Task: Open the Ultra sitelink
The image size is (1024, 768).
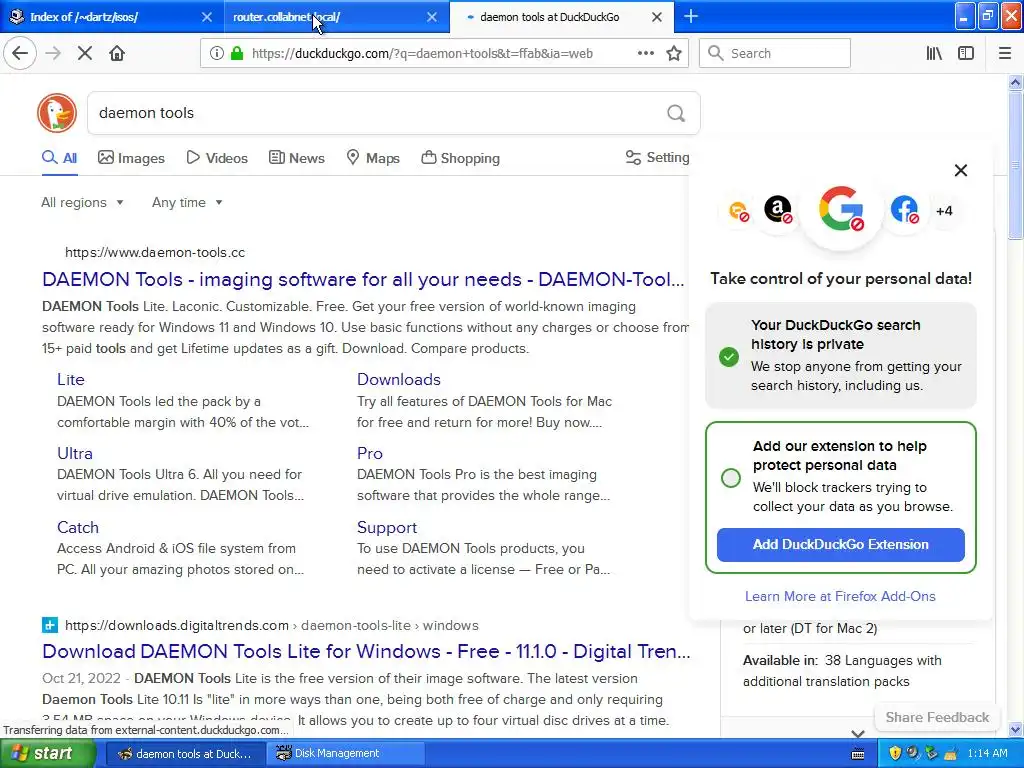Action: (74, 453)
